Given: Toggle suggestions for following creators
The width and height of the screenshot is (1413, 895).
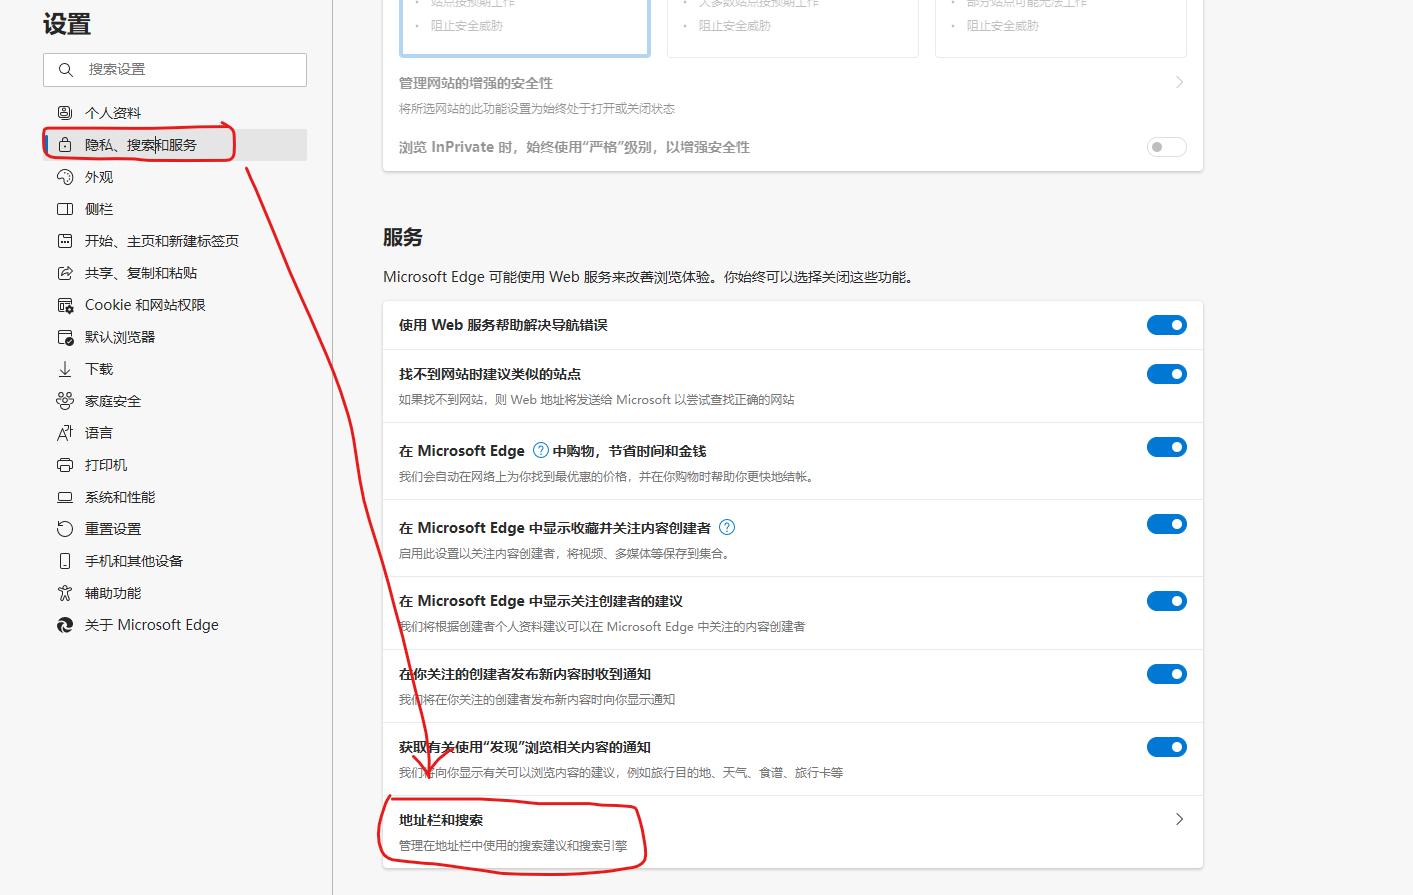Looking at the screenshot, I should (1166, 601).
